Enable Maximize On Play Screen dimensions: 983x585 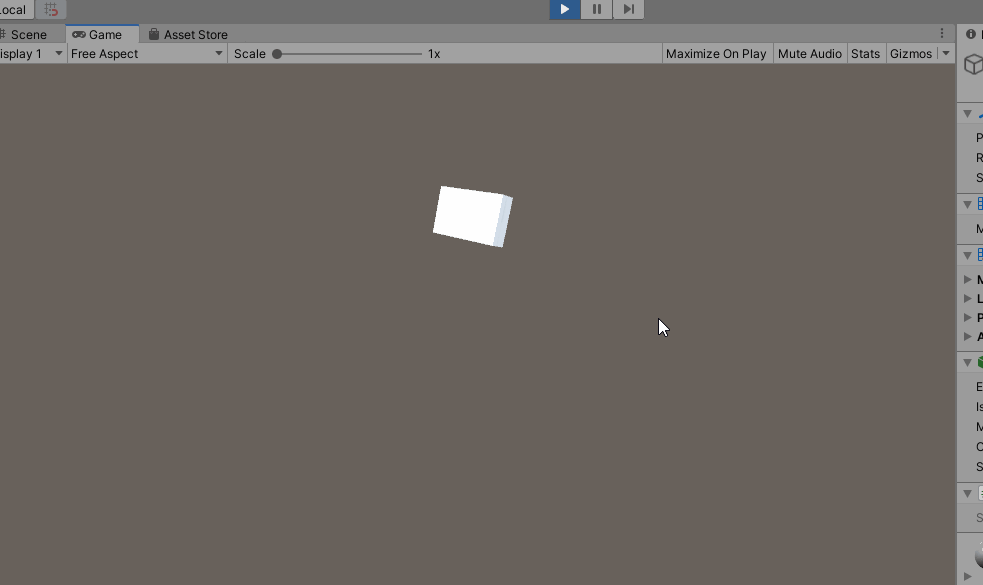point(714,53)
